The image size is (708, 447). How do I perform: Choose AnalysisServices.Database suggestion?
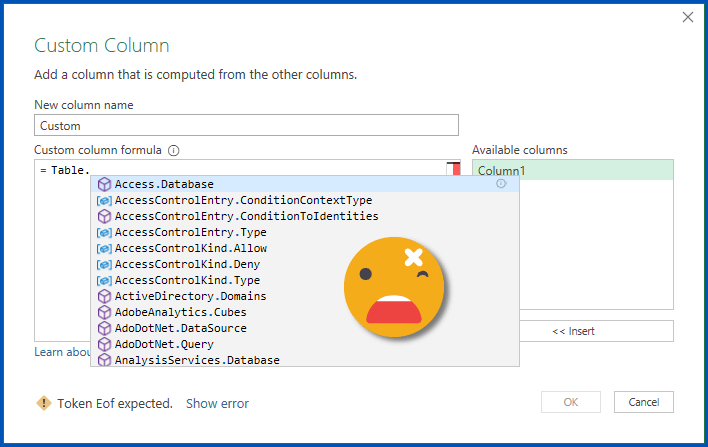coord(197,360)
